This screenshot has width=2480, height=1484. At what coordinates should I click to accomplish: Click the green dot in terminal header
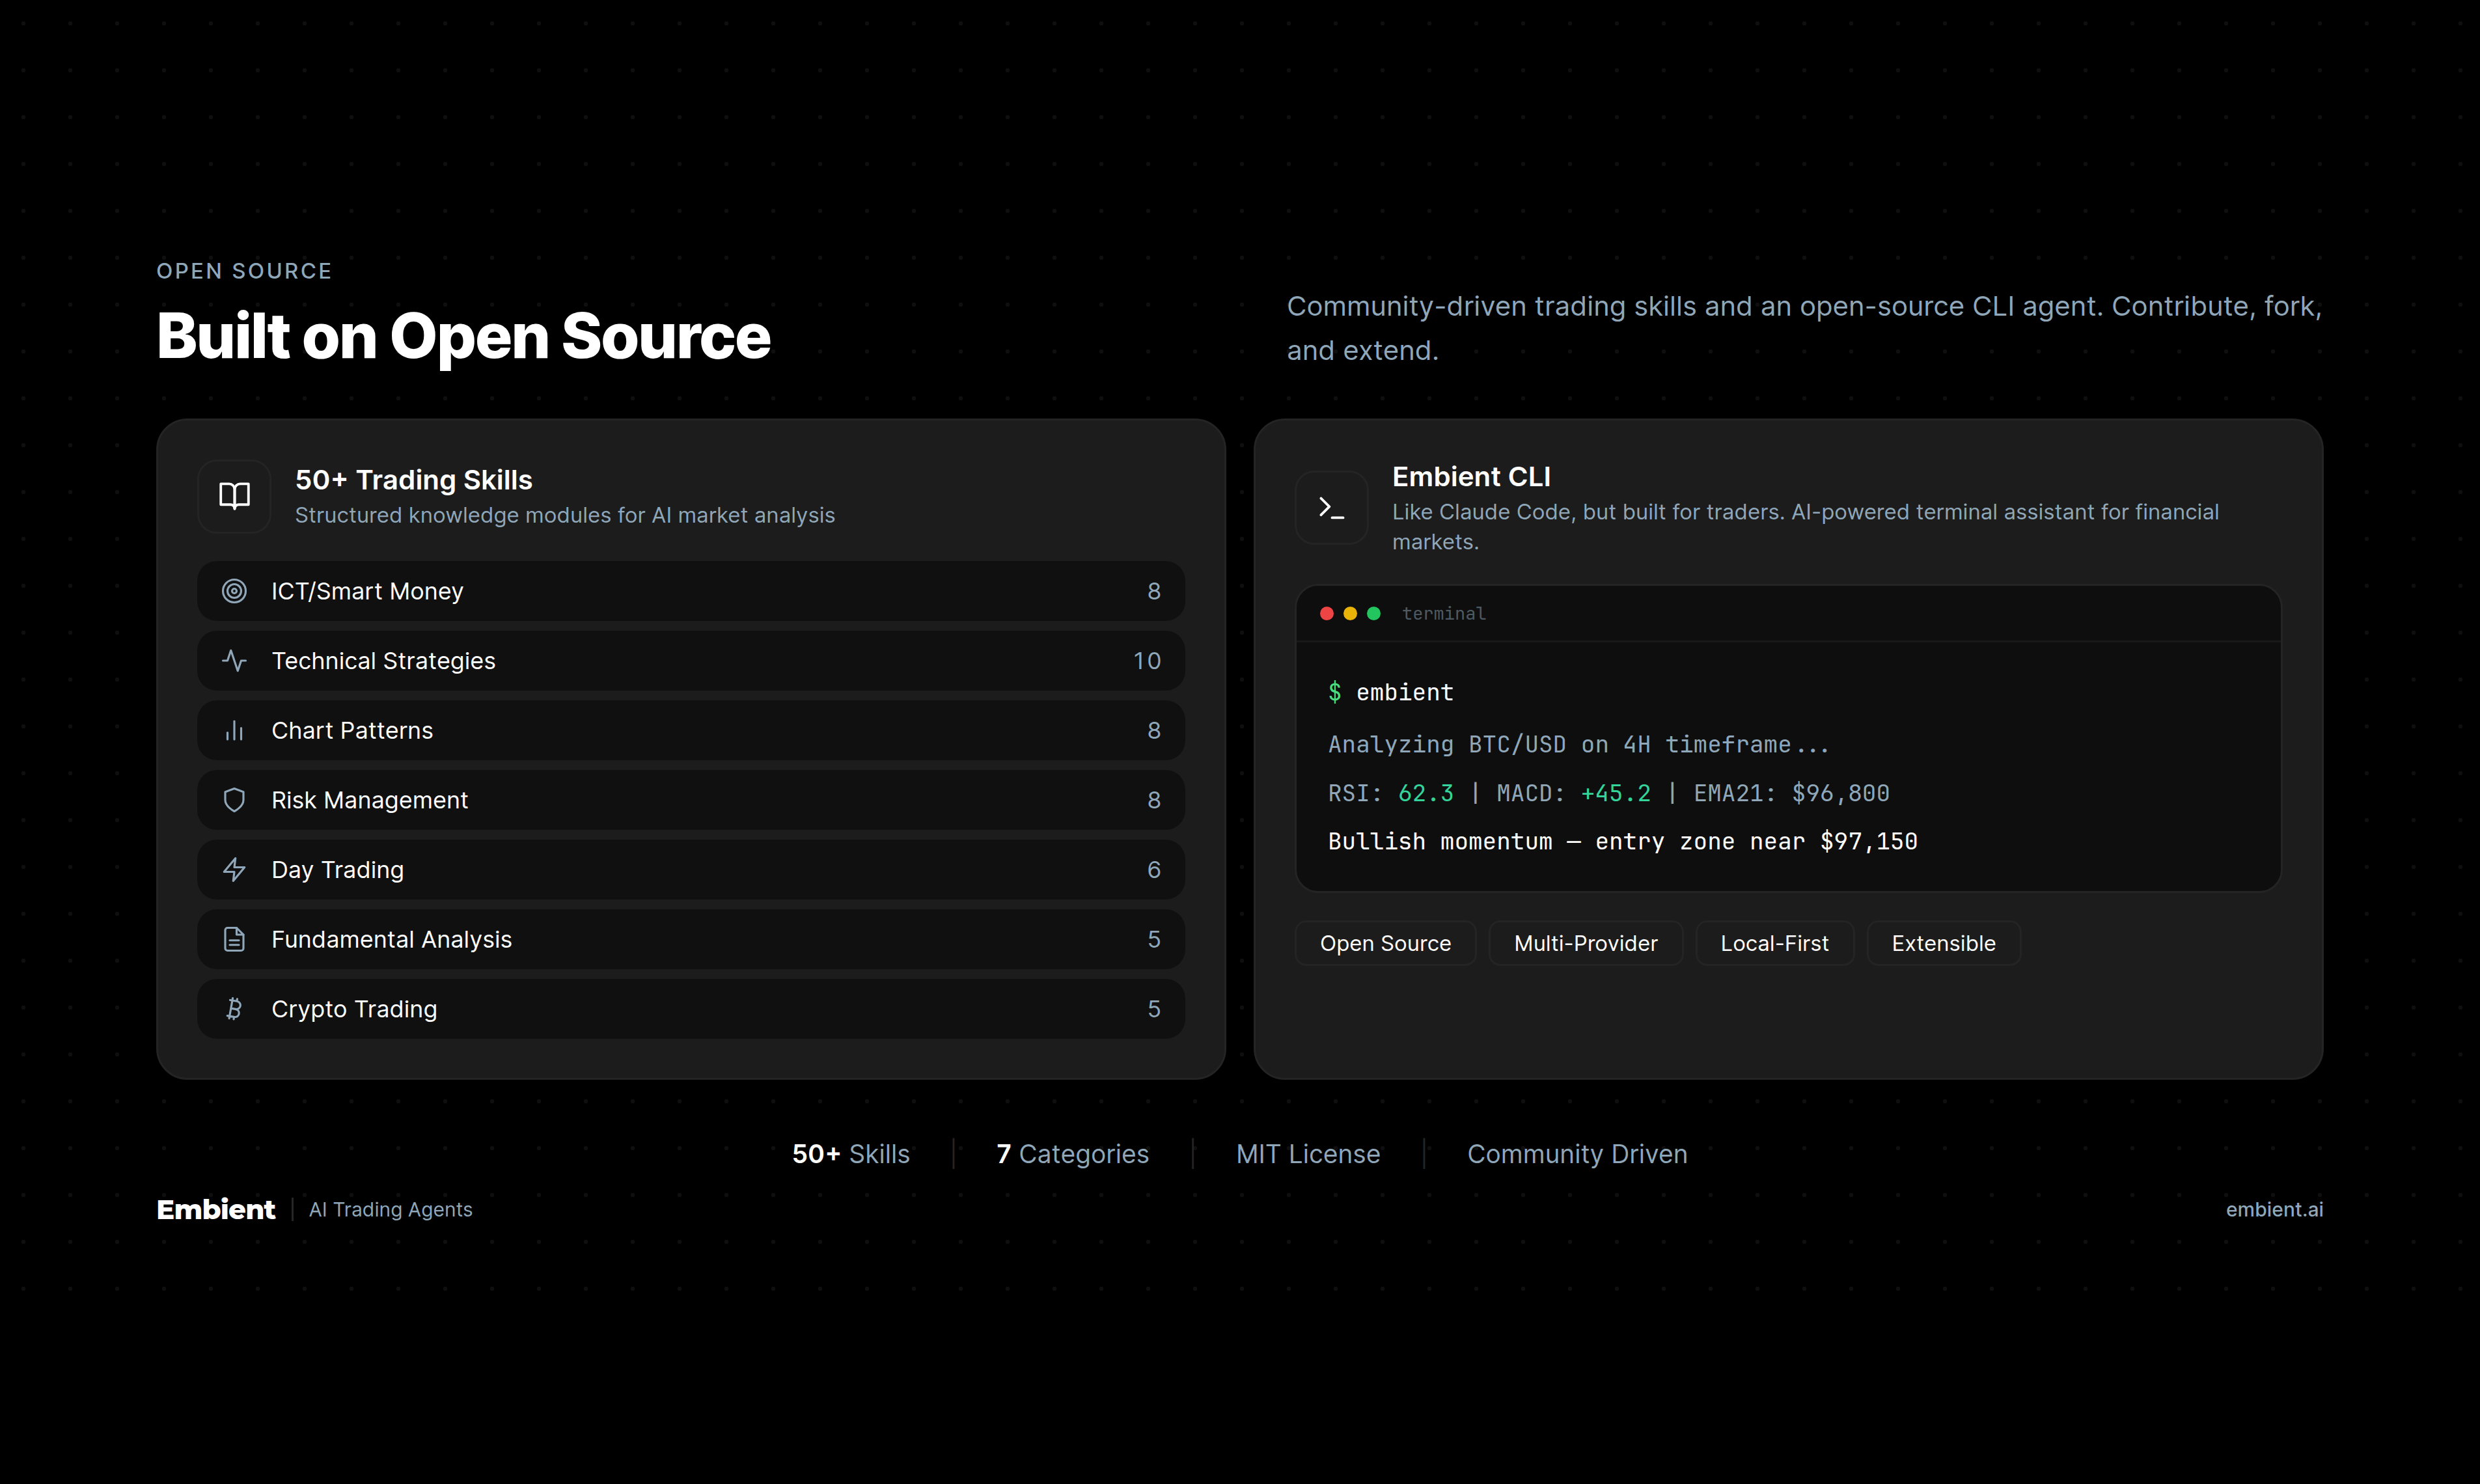pos(1374,614)
